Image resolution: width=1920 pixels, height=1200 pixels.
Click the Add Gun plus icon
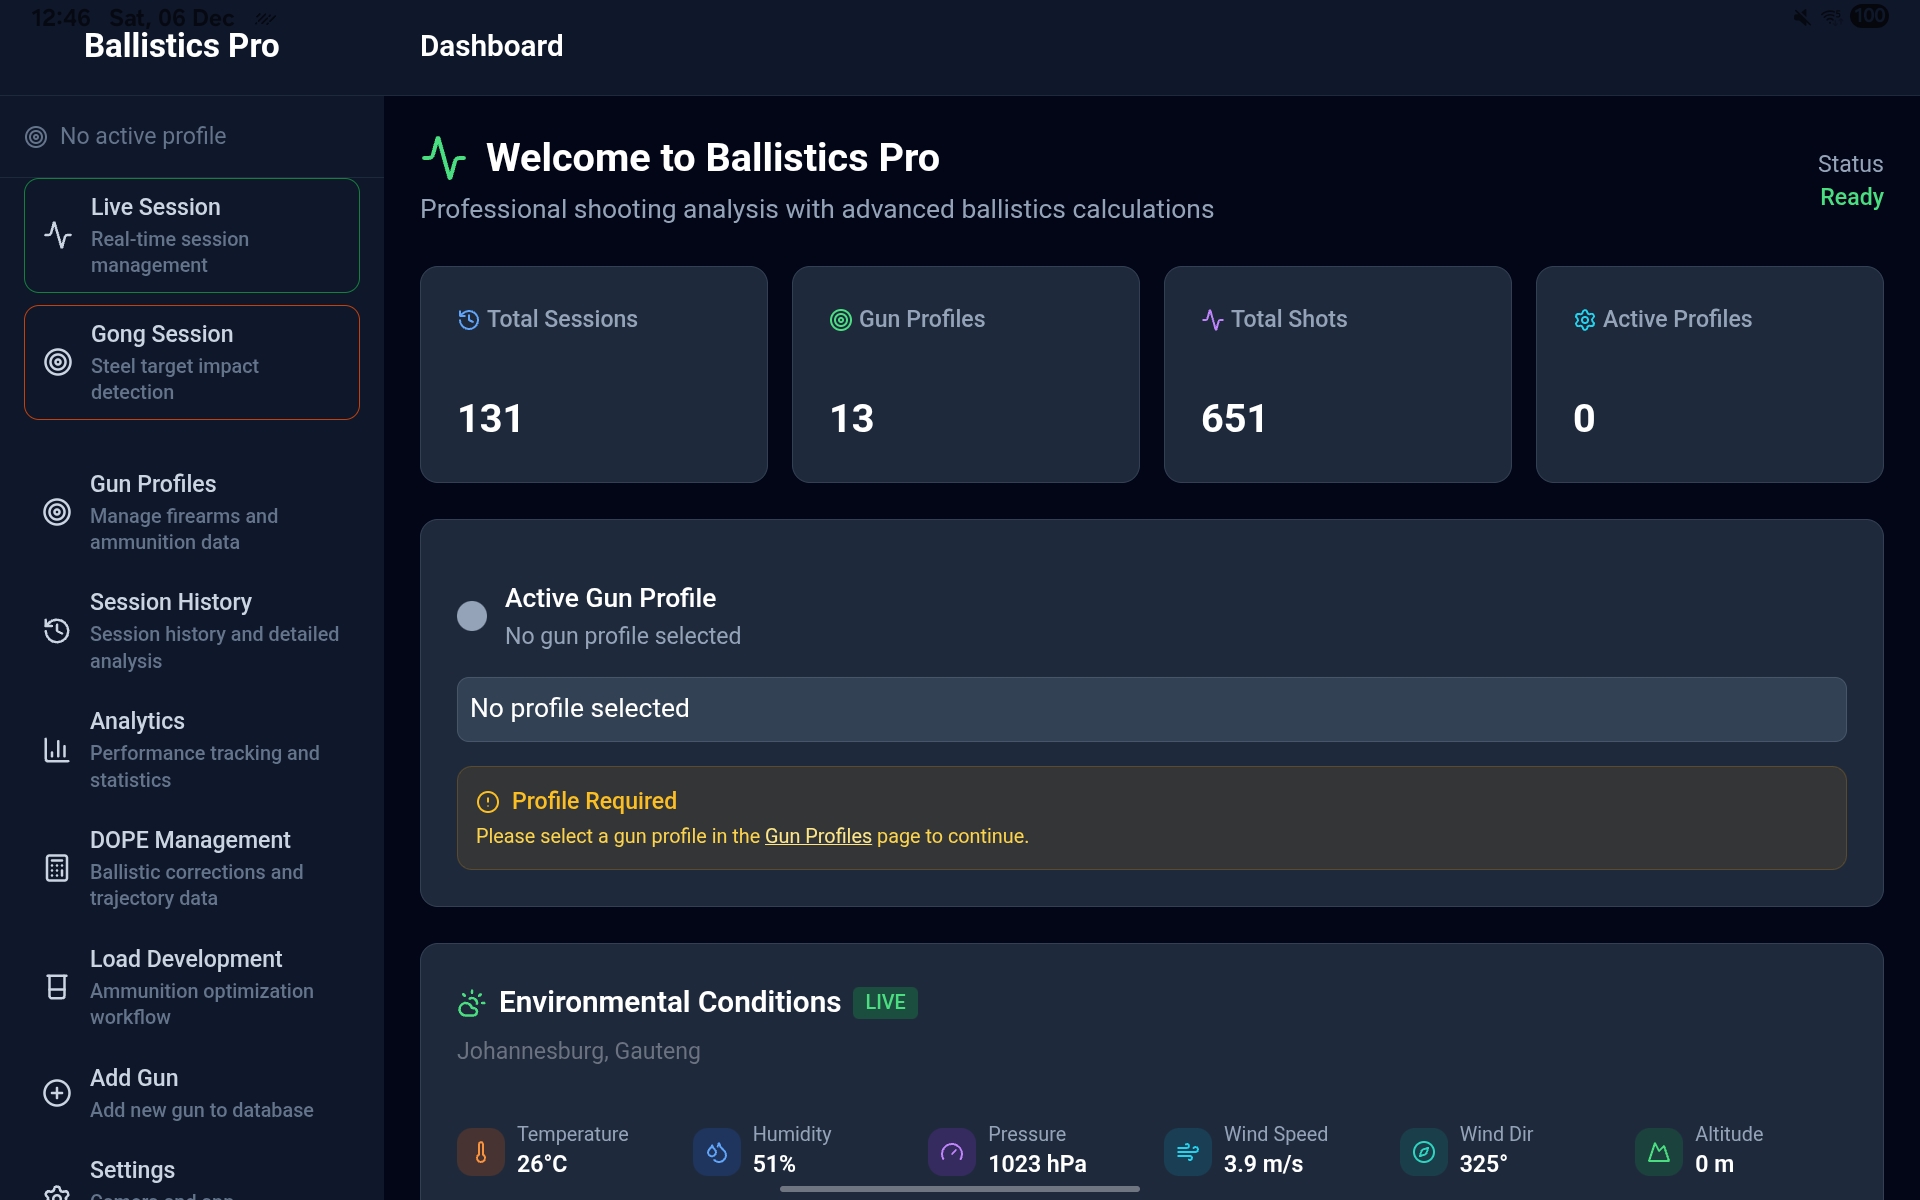click(x=57, y=1094)
